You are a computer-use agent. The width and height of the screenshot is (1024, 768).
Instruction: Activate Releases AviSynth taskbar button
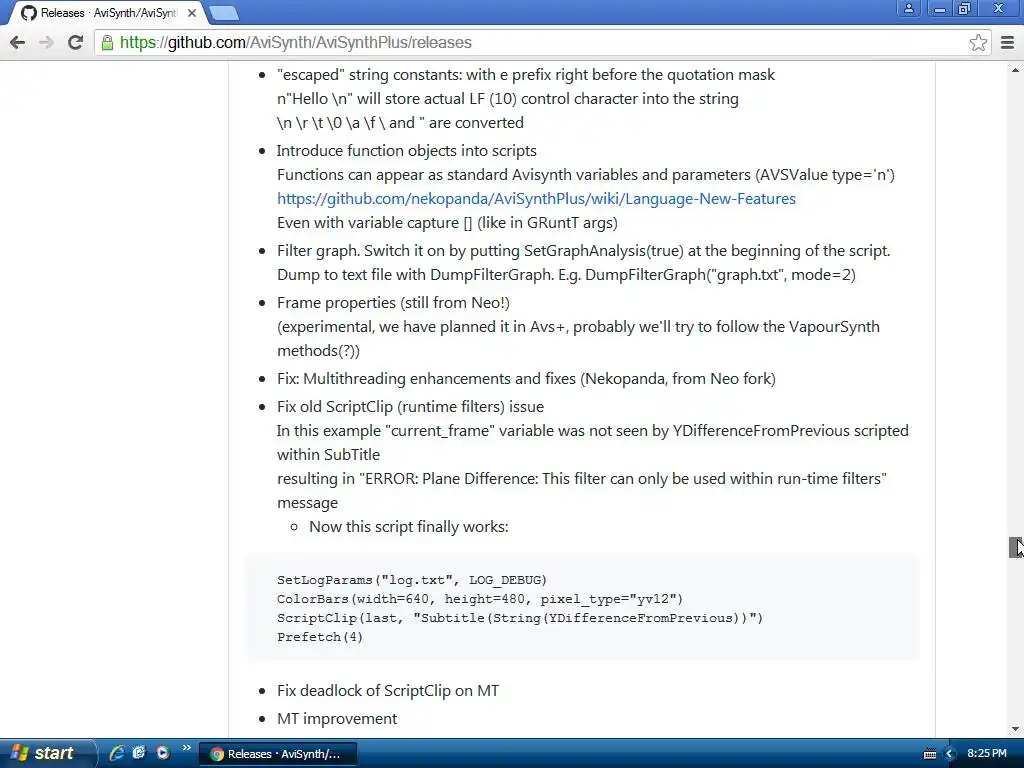click(x=278, y=754)
